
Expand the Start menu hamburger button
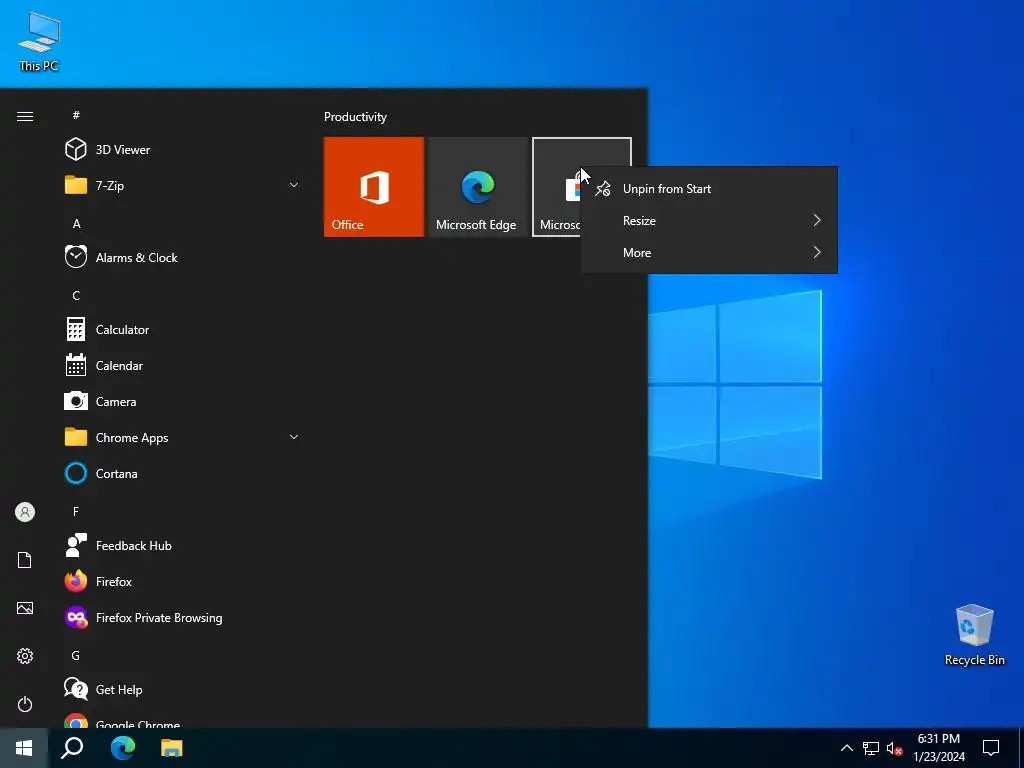(x=25, y=116)
